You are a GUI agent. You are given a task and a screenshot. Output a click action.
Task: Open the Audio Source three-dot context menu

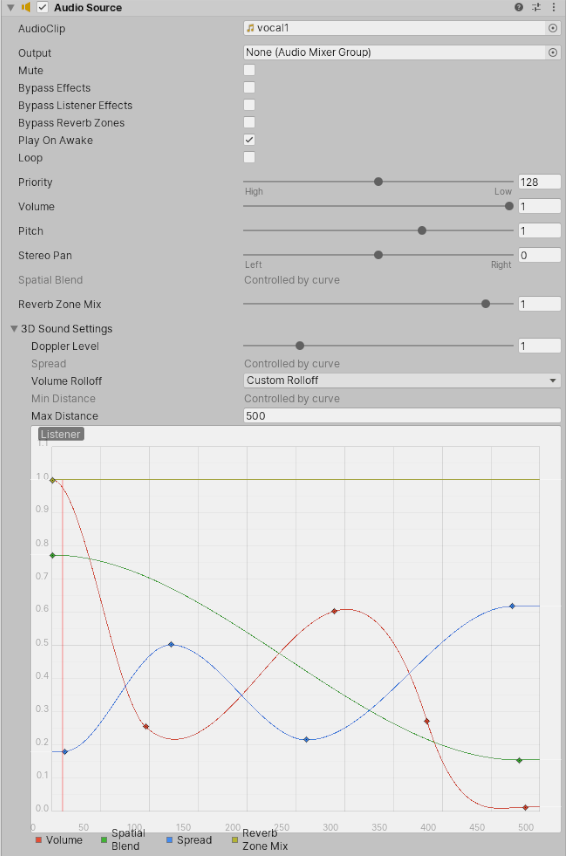click(554, 7)
